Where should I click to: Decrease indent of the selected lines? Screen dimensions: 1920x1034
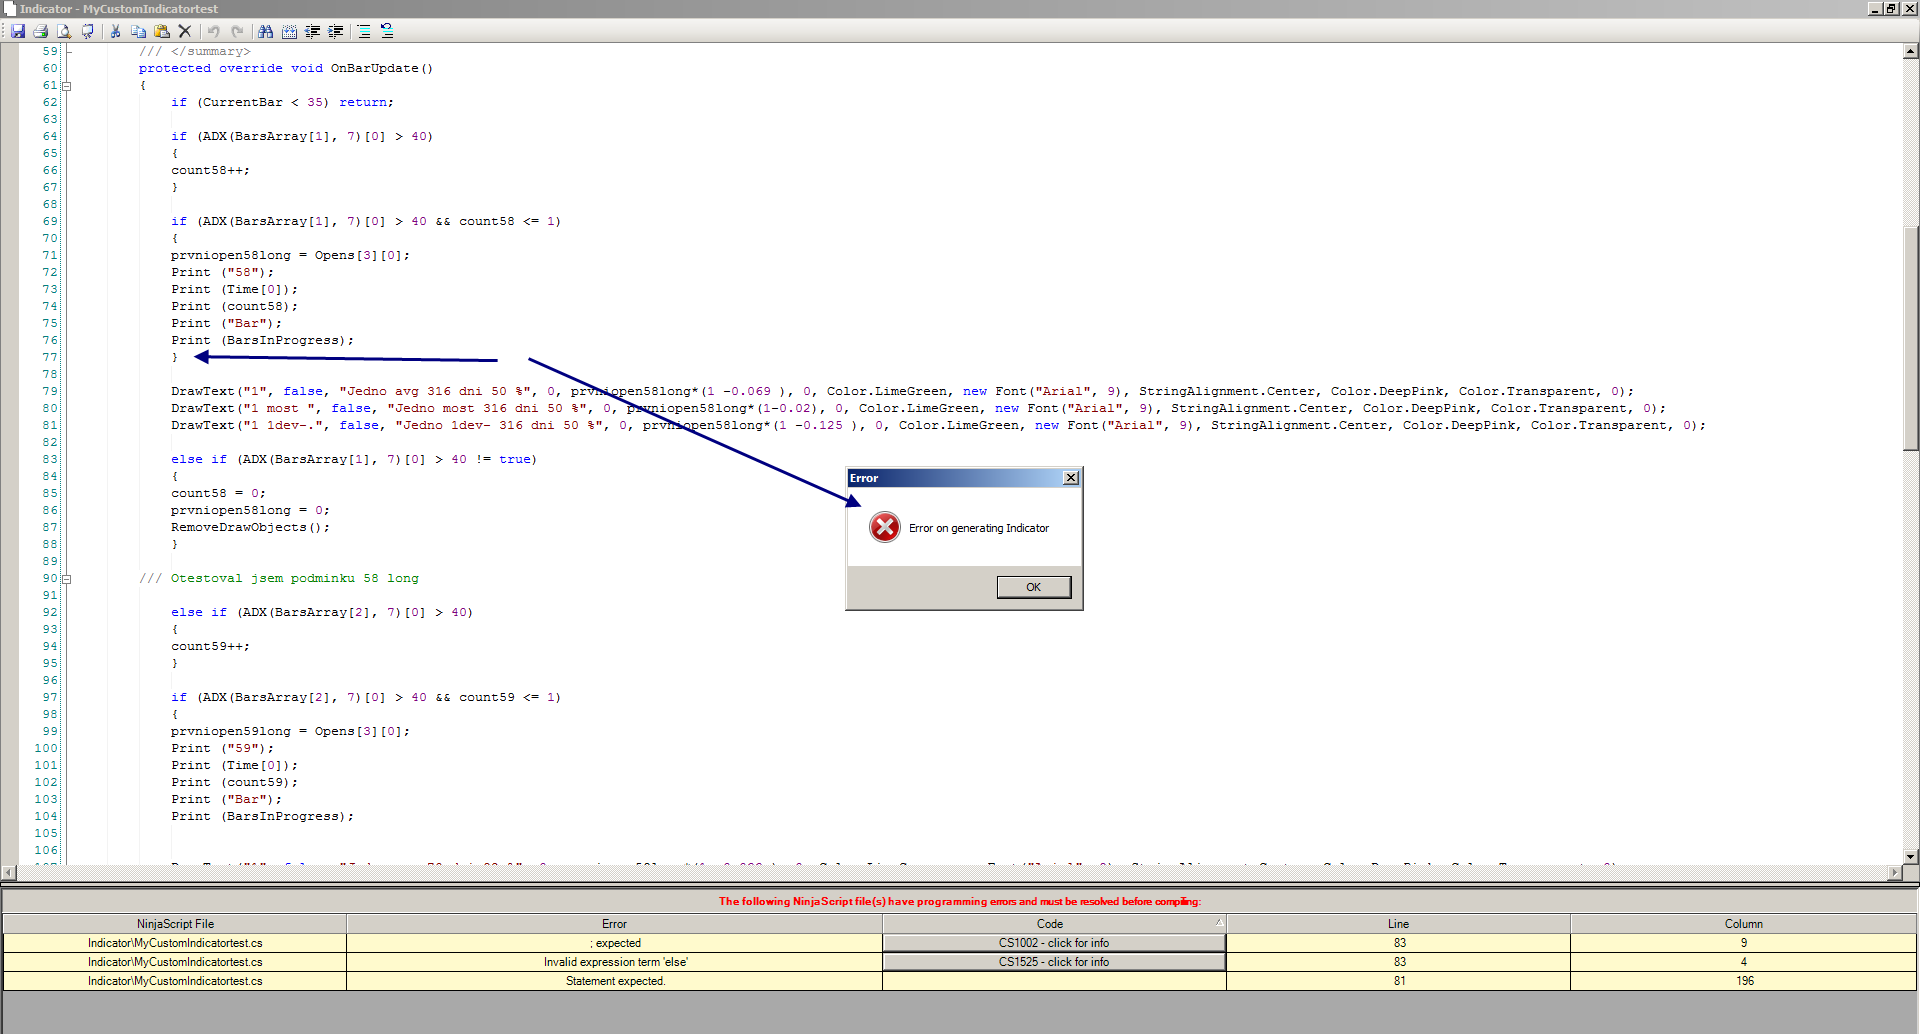tap(312, 31)
